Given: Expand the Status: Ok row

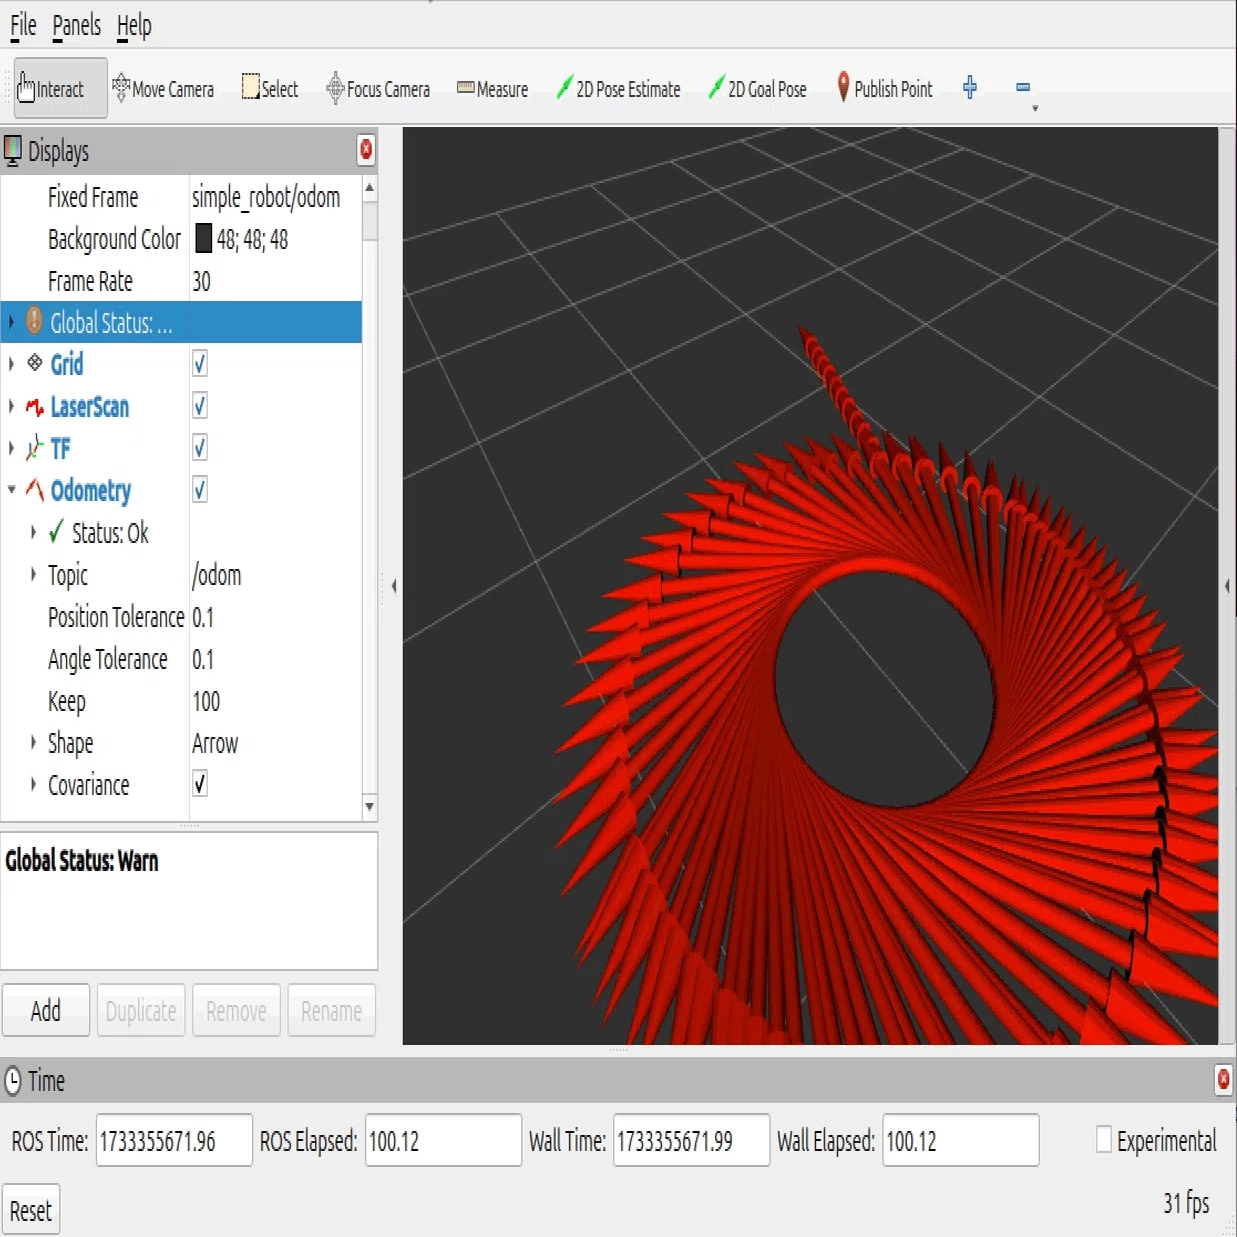Looking at the screenshot, I should tap(33, 532).
